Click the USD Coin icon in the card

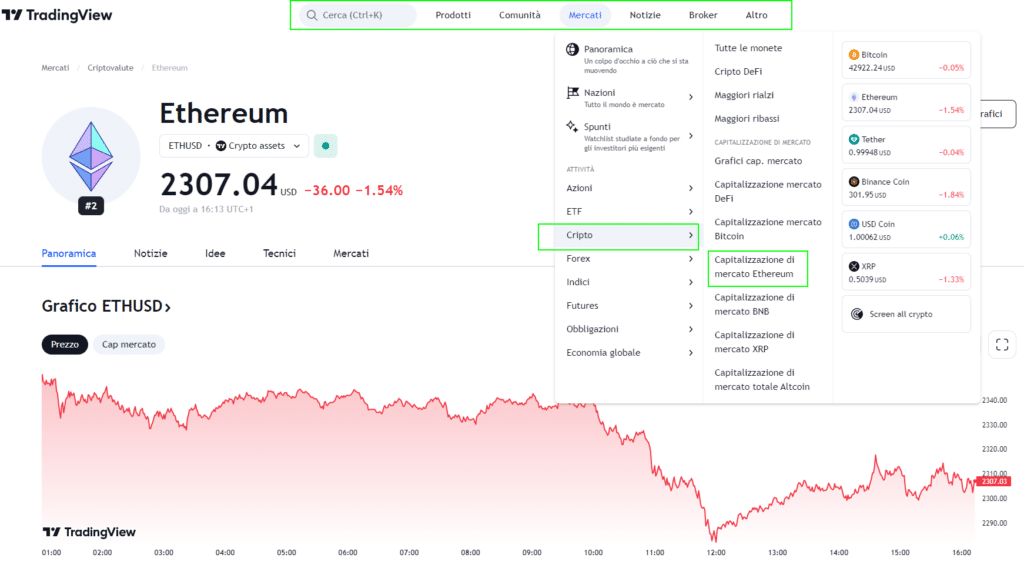pyautogui.click(x=854, y=224)
